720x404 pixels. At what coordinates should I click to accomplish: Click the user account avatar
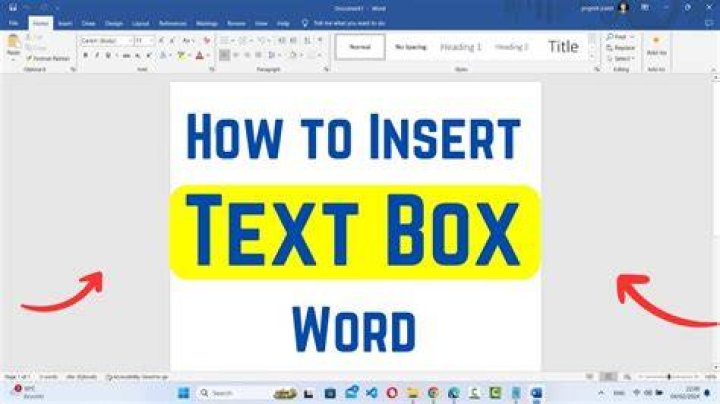(623, 8)
